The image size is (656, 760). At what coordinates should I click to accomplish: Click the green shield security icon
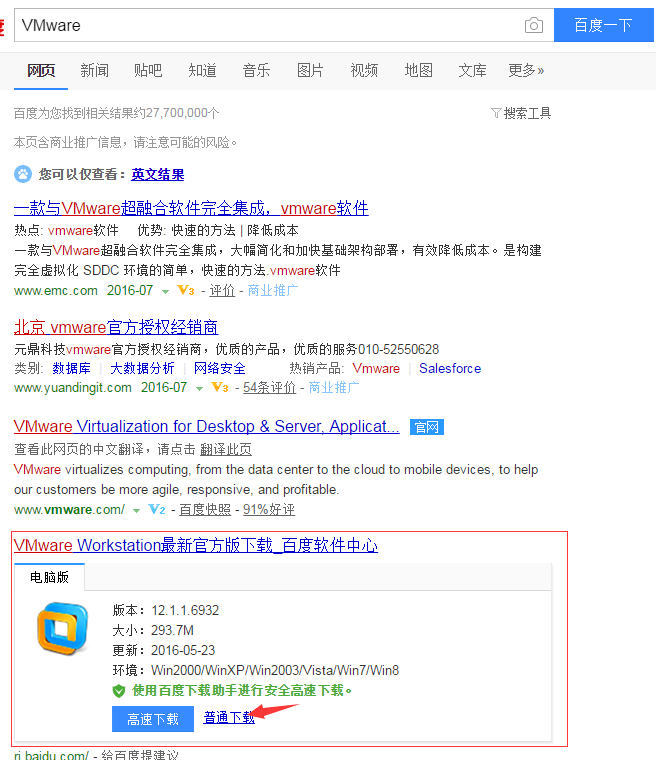(x=119, y=691)
